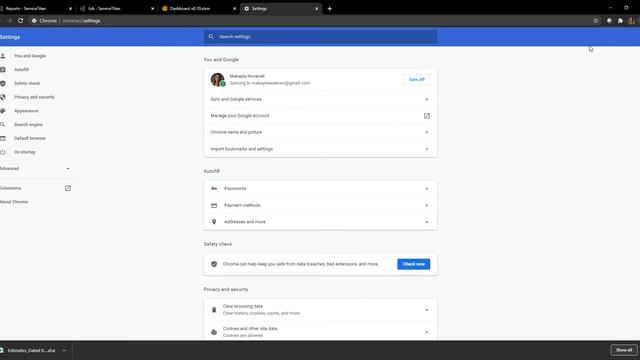
Task: Open the Passwords row arrow
Action: [x=427, y=189]
